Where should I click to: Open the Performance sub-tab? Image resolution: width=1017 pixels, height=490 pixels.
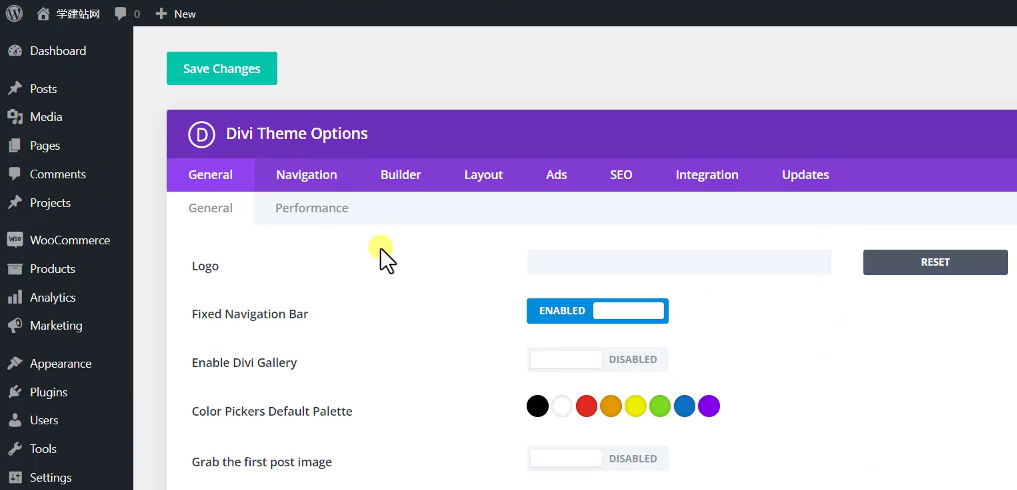[x=312, y=208]
